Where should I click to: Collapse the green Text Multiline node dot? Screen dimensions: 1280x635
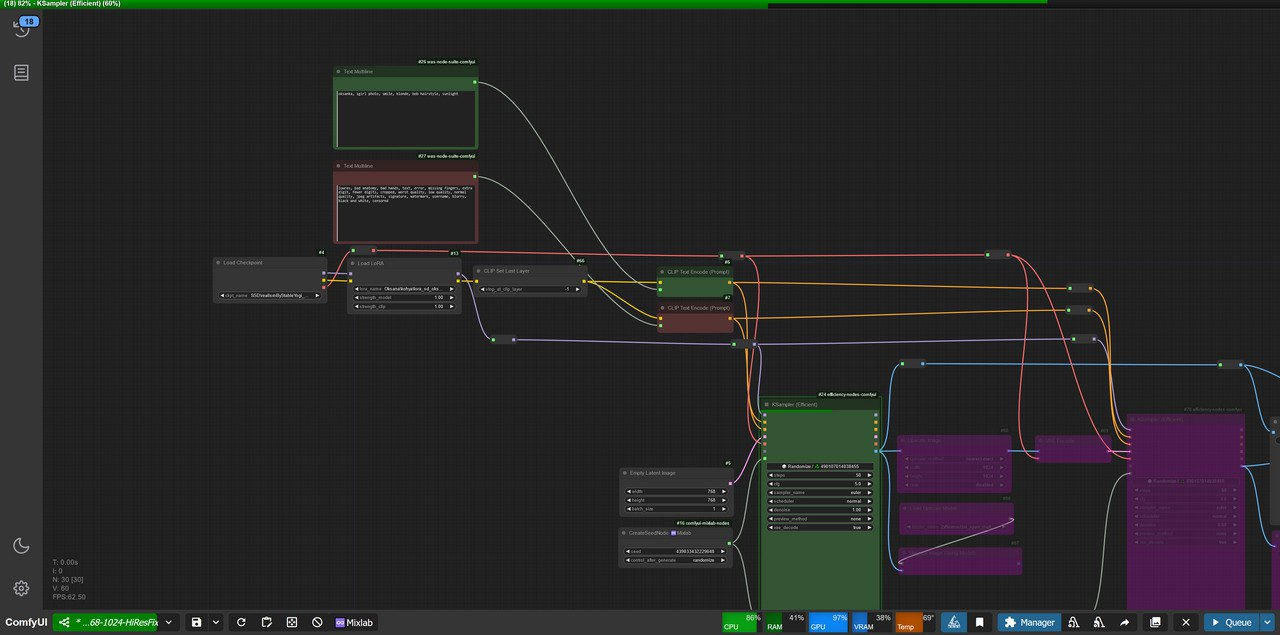click(x=339, y=72)
